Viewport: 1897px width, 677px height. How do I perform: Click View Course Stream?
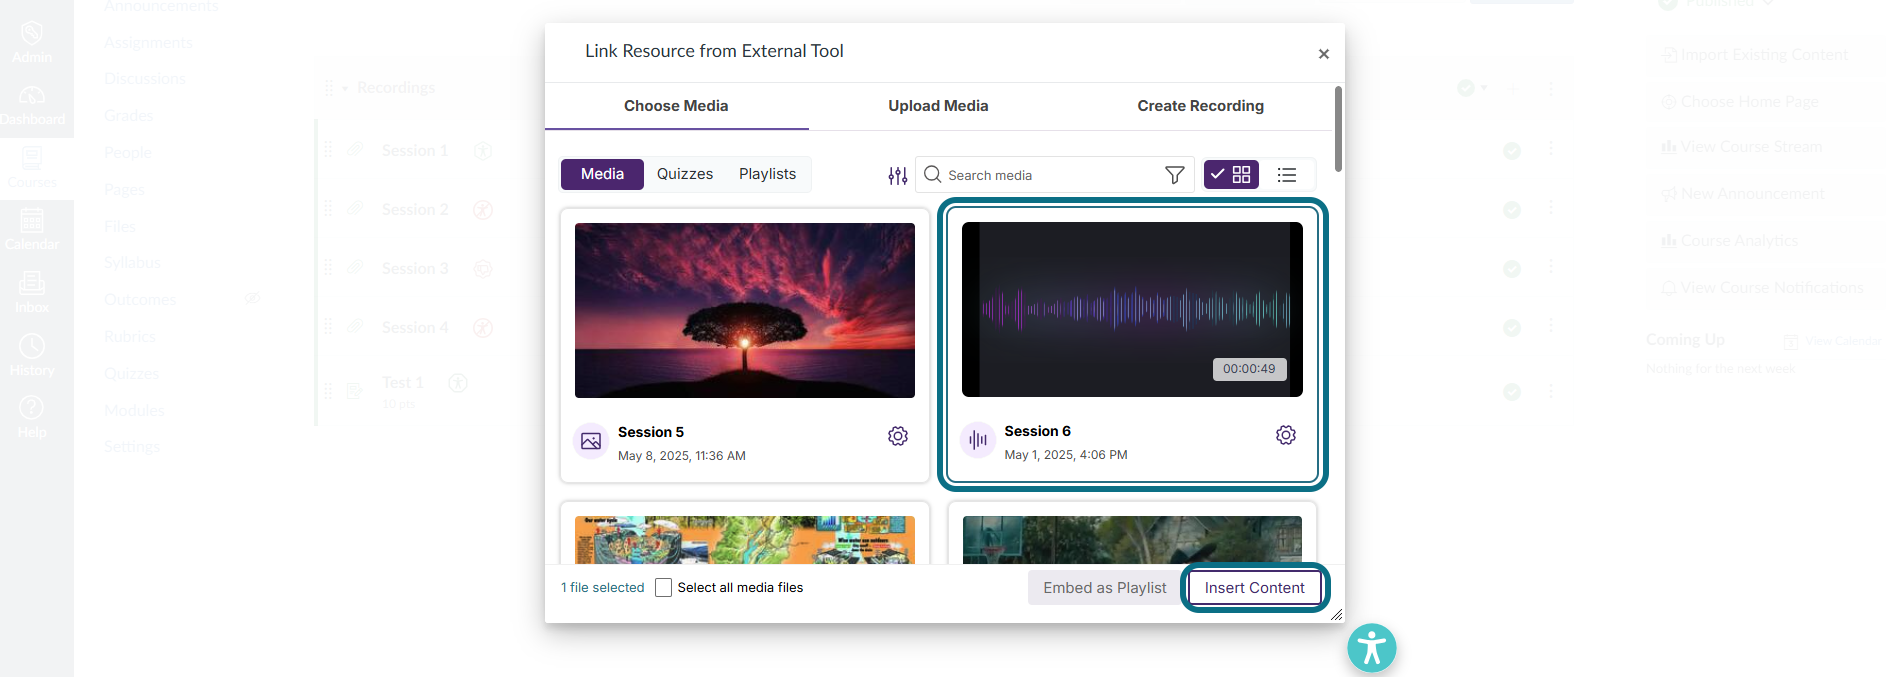(x=1742, y=147)
